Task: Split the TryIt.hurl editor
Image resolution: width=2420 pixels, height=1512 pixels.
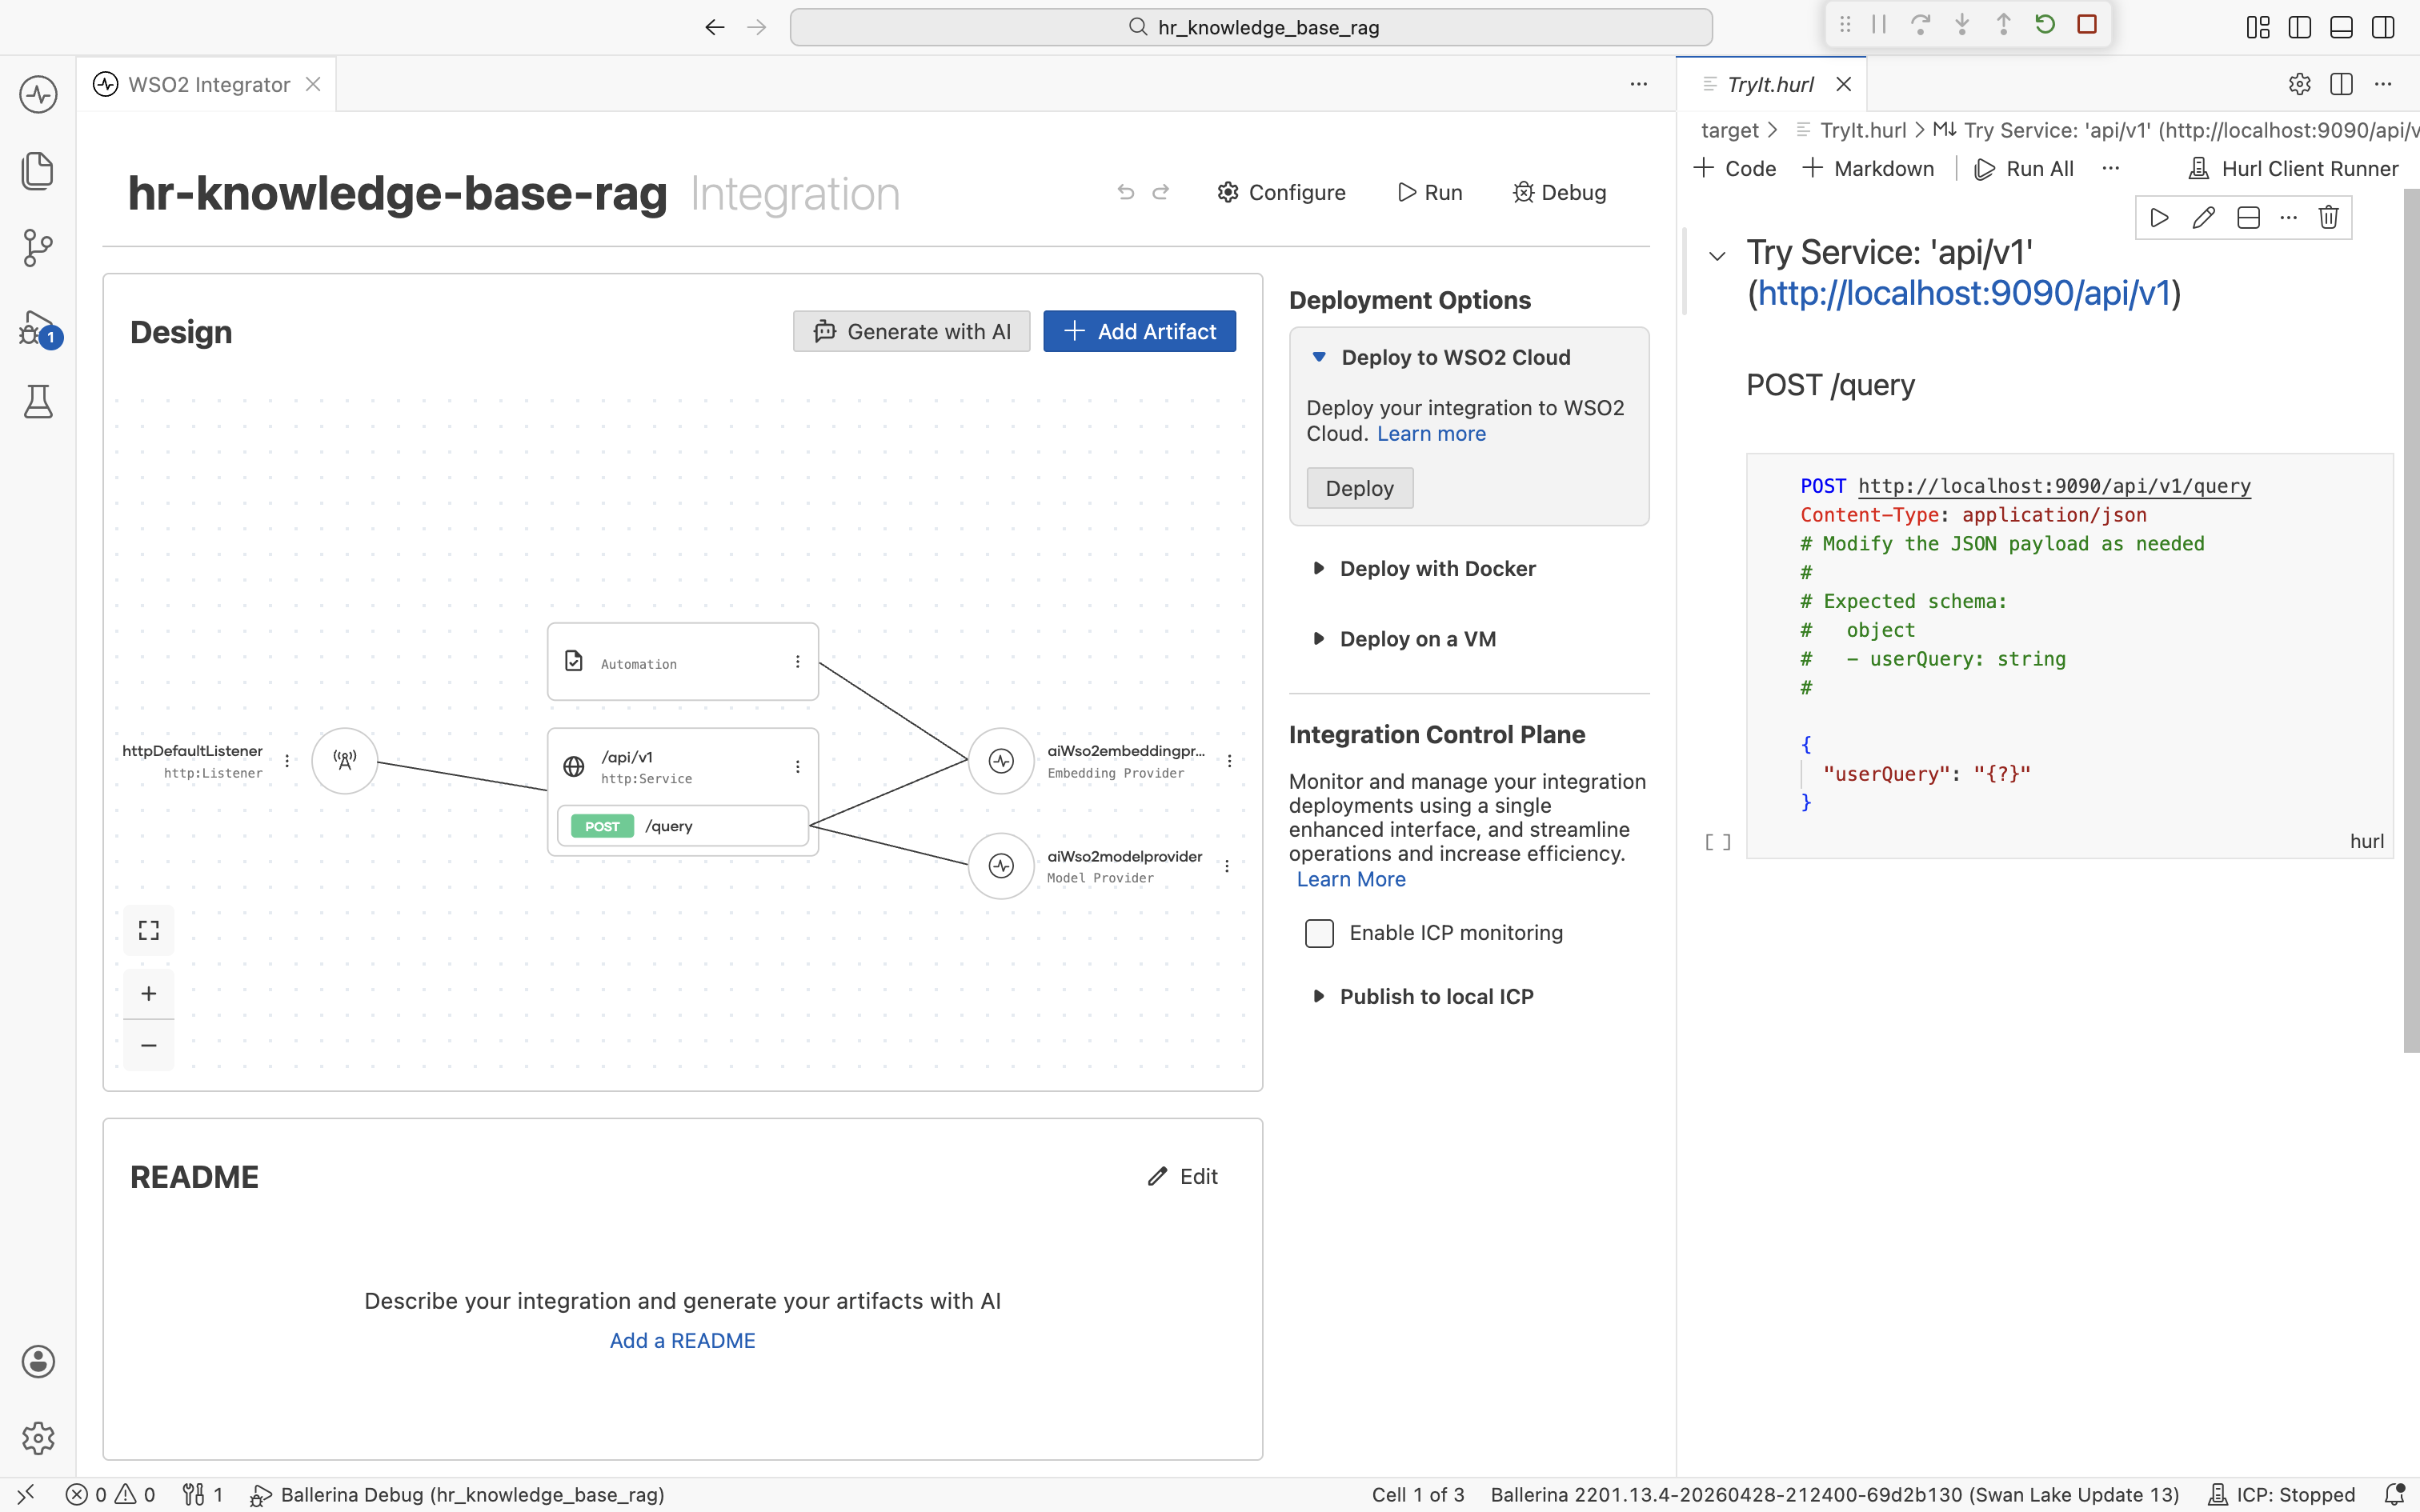Action: coord(2341,84)
